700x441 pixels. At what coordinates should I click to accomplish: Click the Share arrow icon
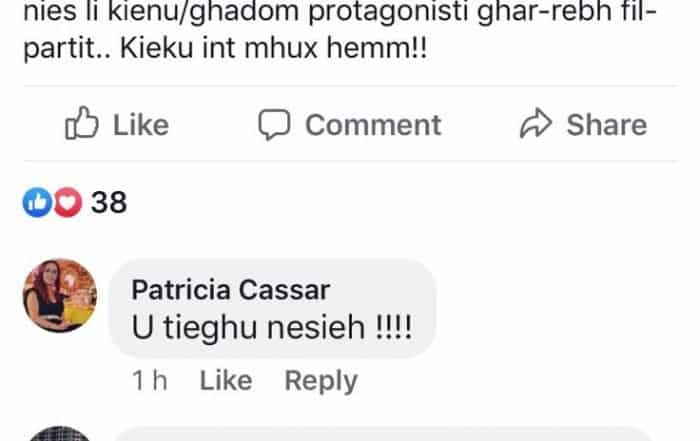pyautogui.click(x=536, y=123)
